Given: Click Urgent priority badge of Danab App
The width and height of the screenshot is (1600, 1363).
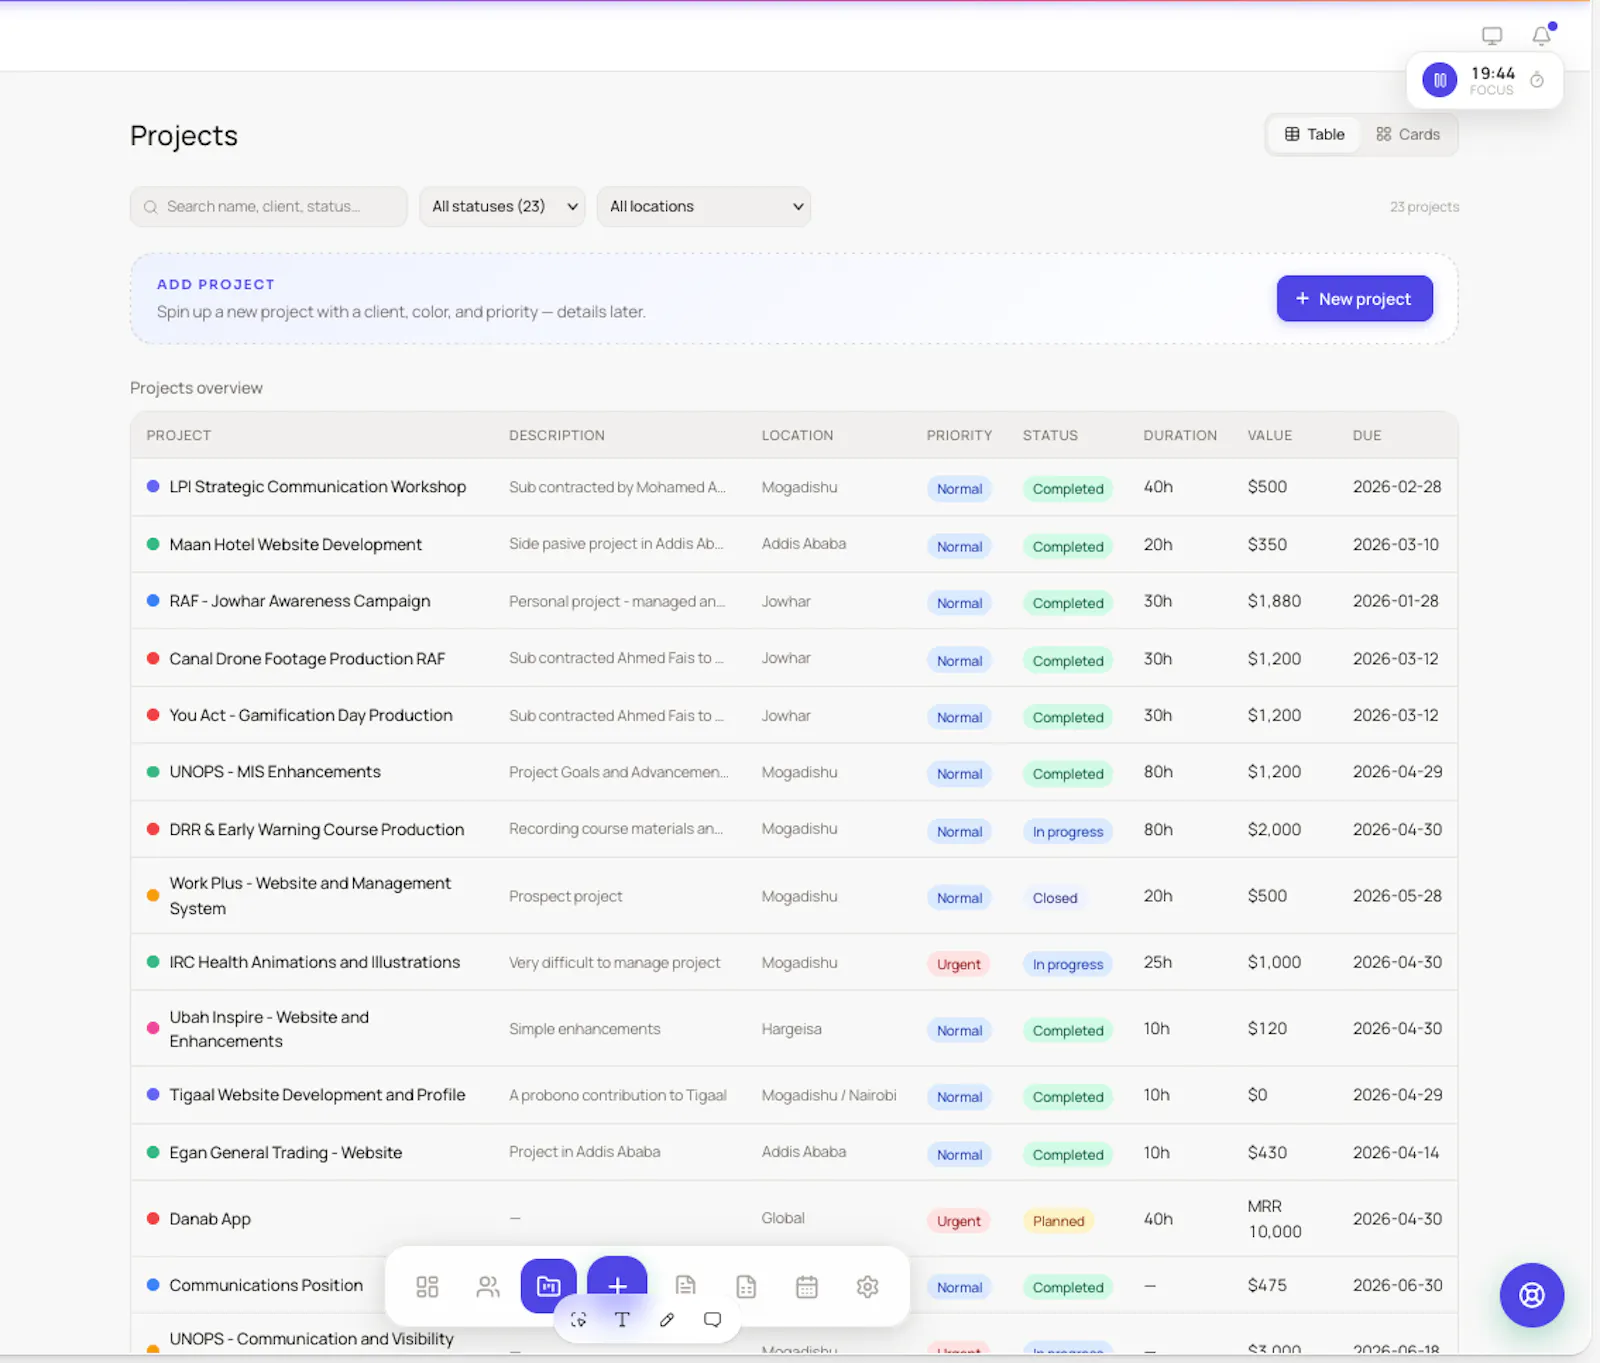Looking at the screenshot, I should click(x=958, y=1221).
